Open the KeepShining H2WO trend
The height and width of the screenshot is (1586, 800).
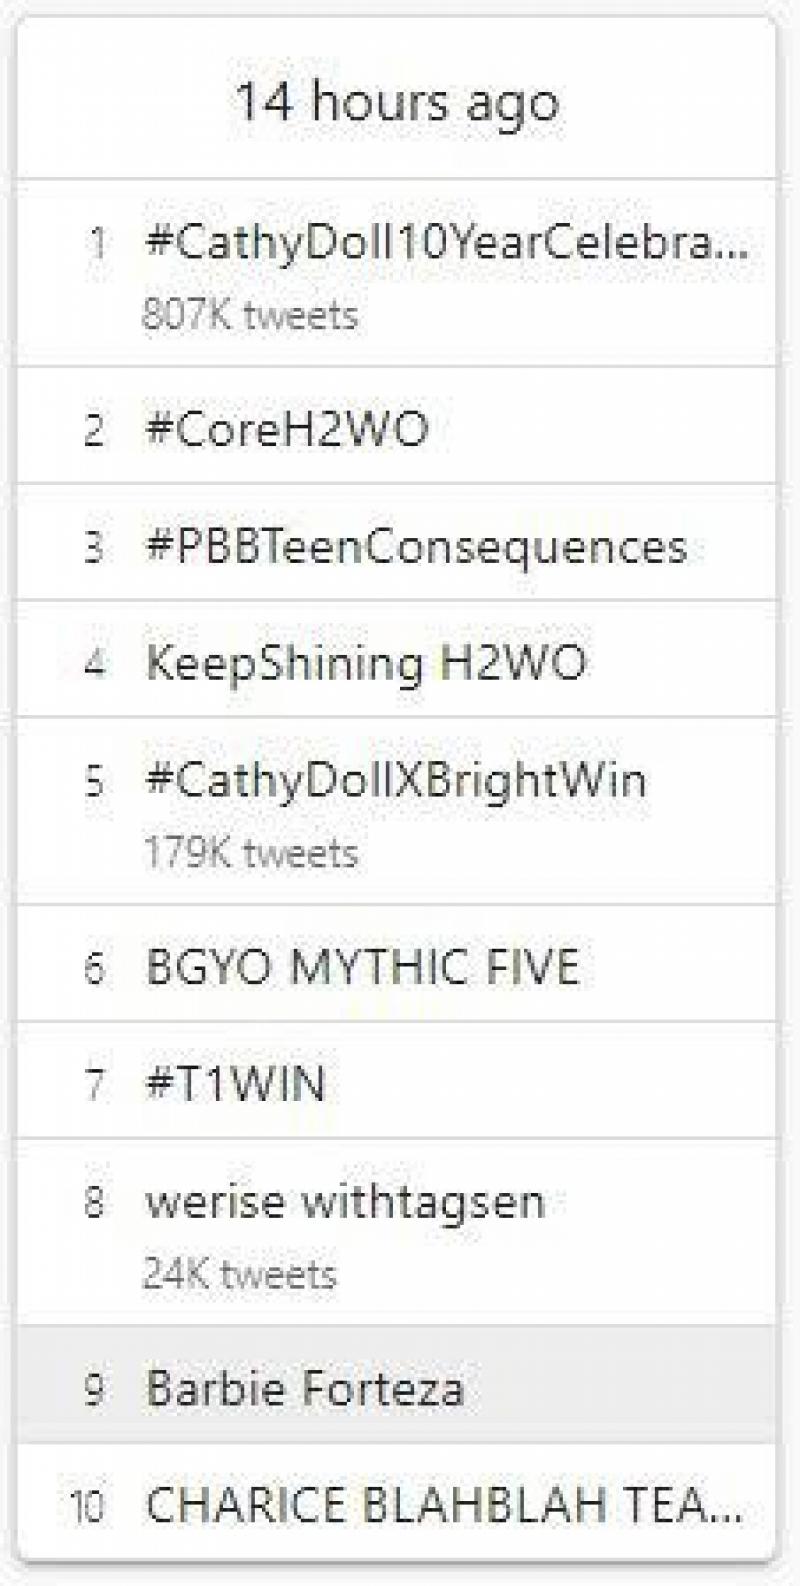pos(366,663)
